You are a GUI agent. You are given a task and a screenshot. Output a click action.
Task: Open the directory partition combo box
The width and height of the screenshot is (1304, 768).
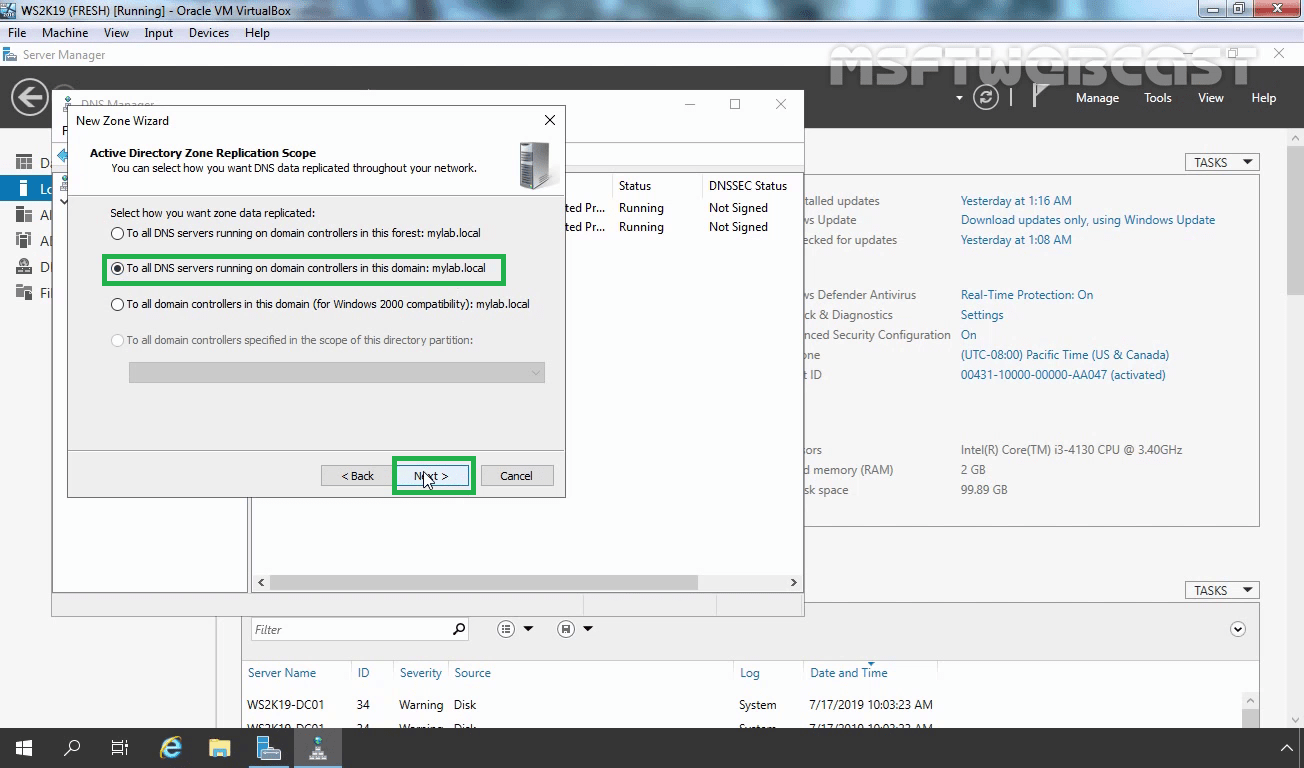tap(337, 373)
